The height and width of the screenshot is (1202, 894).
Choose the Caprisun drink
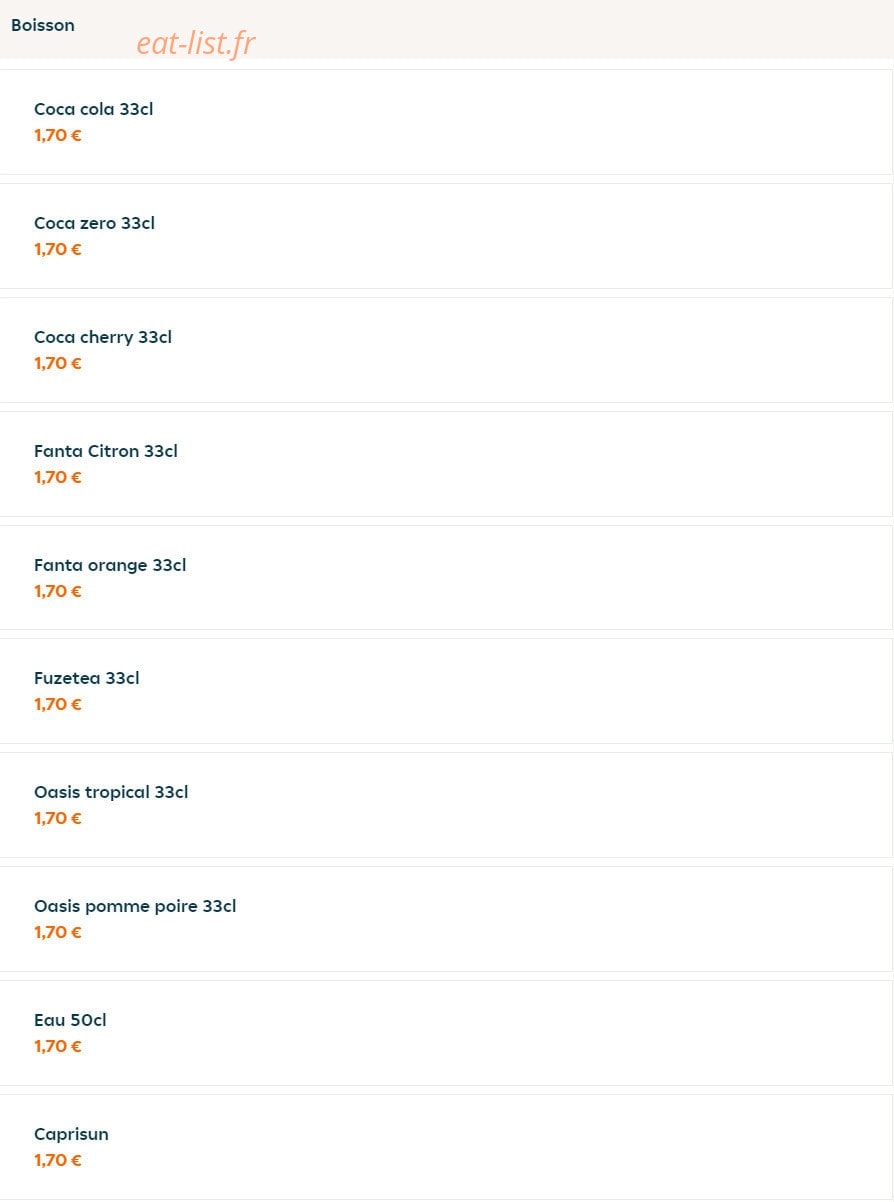446,1147
